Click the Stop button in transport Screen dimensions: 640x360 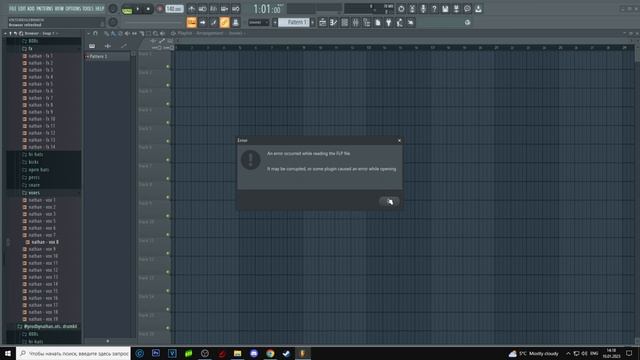tap(148, 9)
